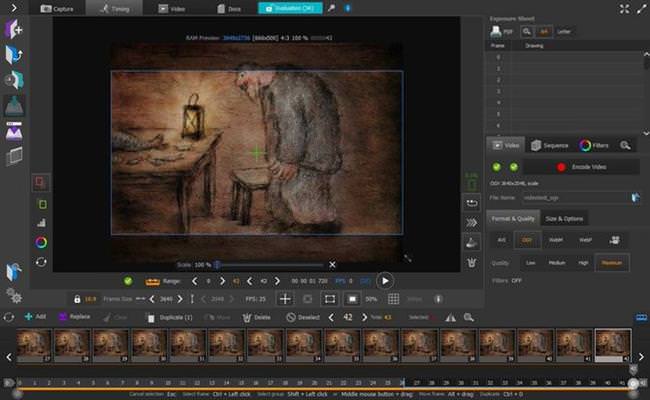Open the Docs tab

coord(229,8)
